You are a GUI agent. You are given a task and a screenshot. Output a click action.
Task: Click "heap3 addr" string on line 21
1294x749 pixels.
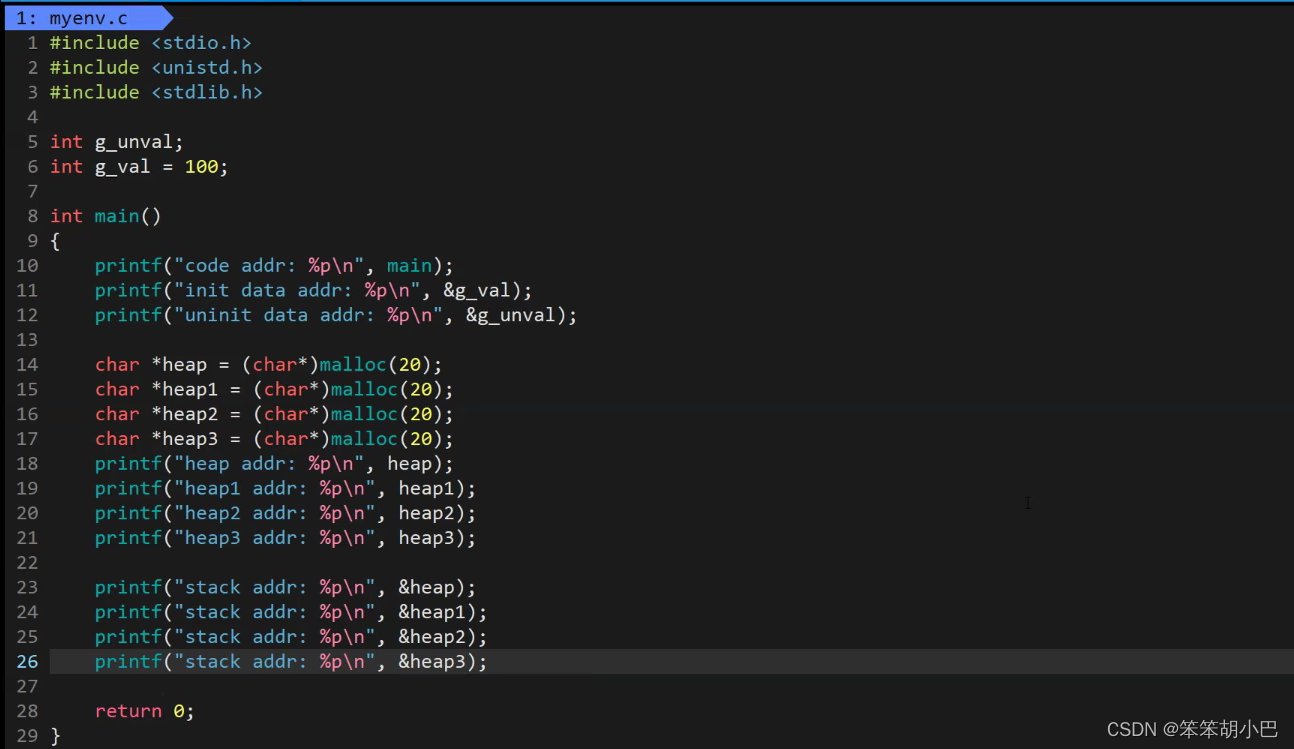[x=274, y=538]
